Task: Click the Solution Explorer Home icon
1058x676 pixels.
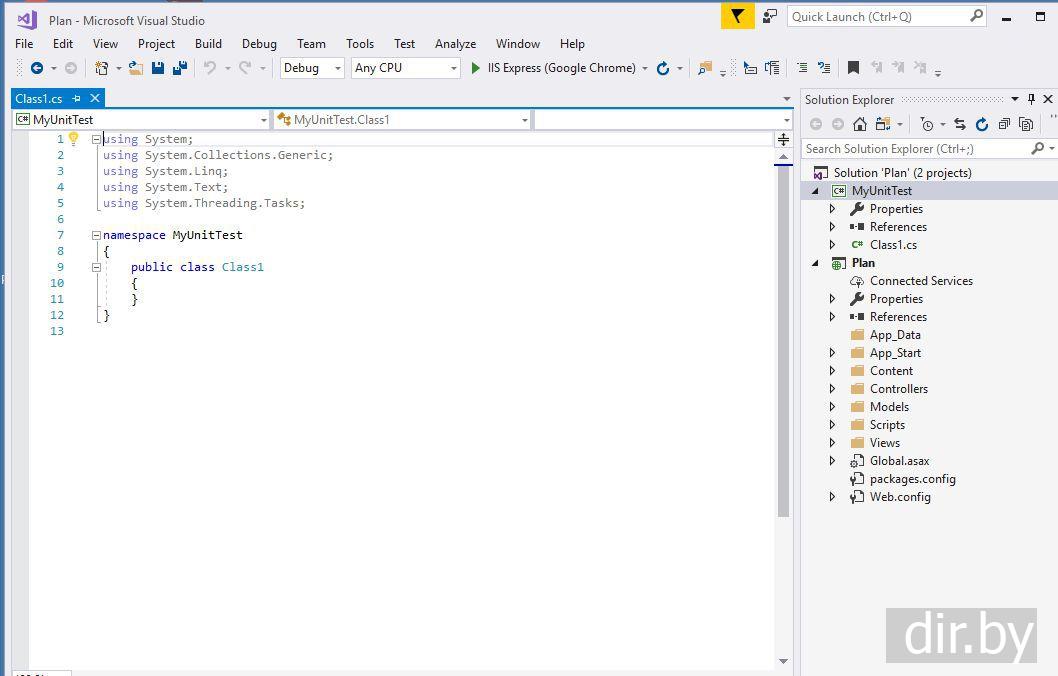Action: (x=860, y=124)
